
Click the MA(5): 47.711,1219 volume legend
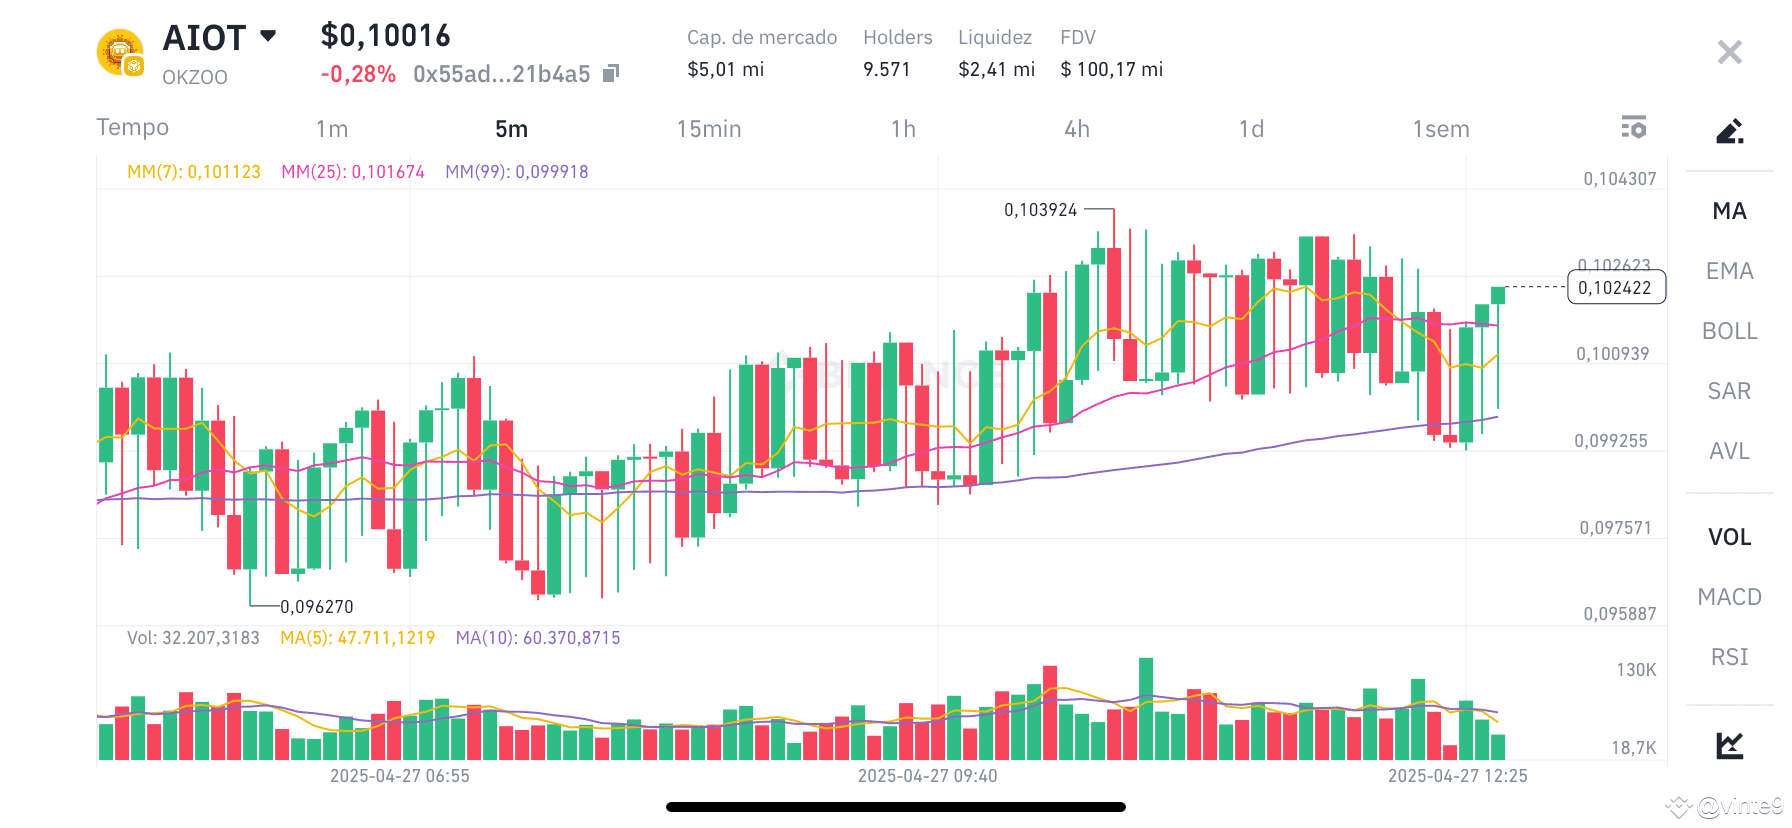(x=358, y=638)
